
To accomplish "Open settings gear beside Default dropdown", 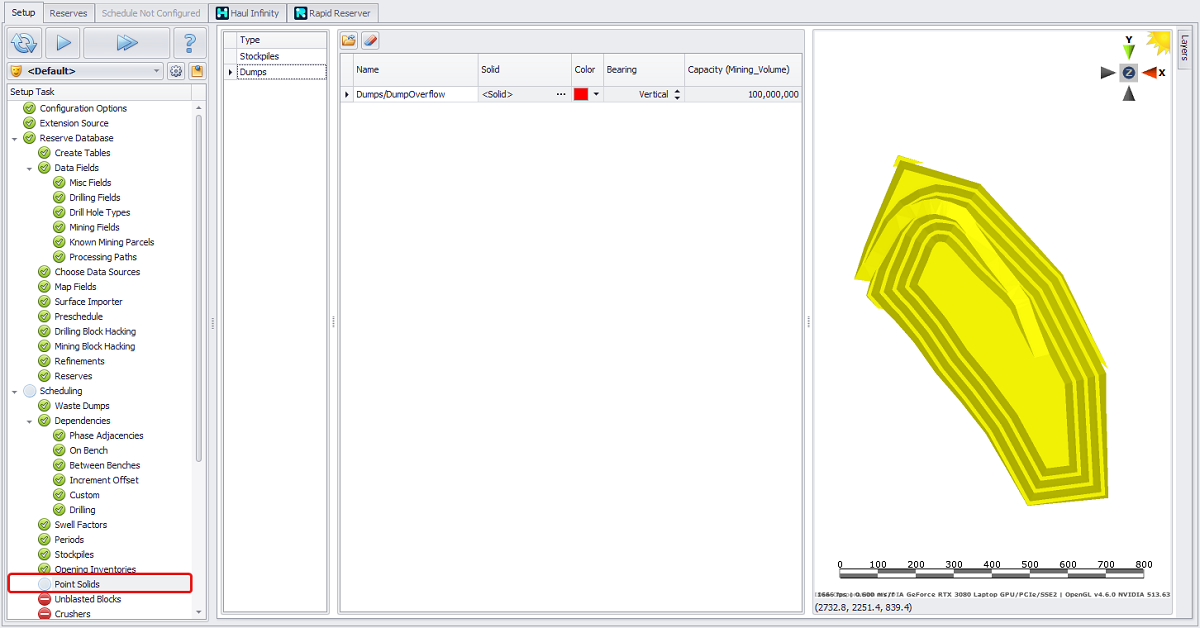I will pyautogui.click(x=176, y=71).
